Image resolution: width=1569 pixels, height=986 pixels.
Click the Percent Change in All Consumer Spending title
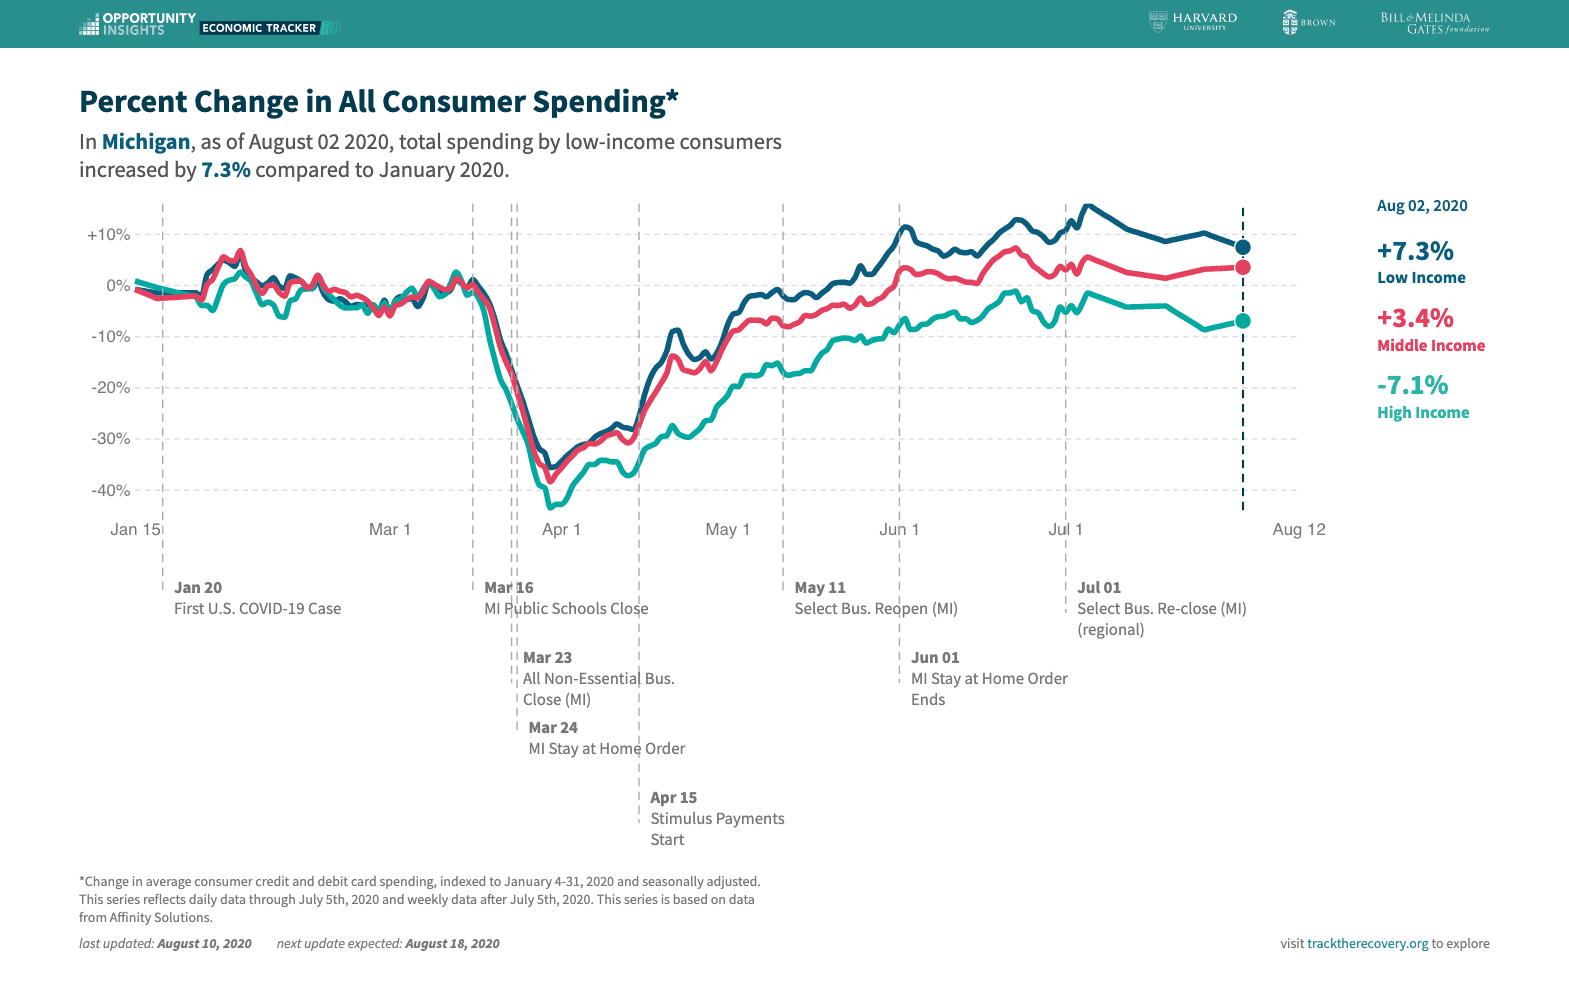coord(379,102)
